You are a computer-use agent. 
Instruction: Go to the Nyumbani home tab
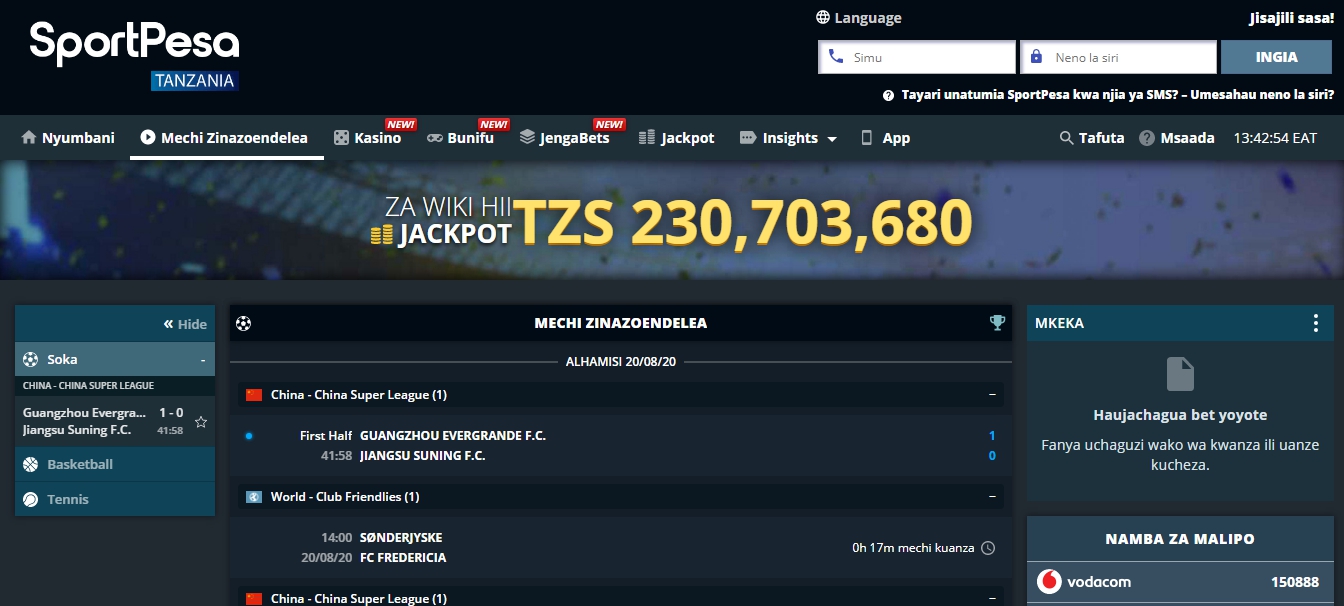click(x=68, y=138)
